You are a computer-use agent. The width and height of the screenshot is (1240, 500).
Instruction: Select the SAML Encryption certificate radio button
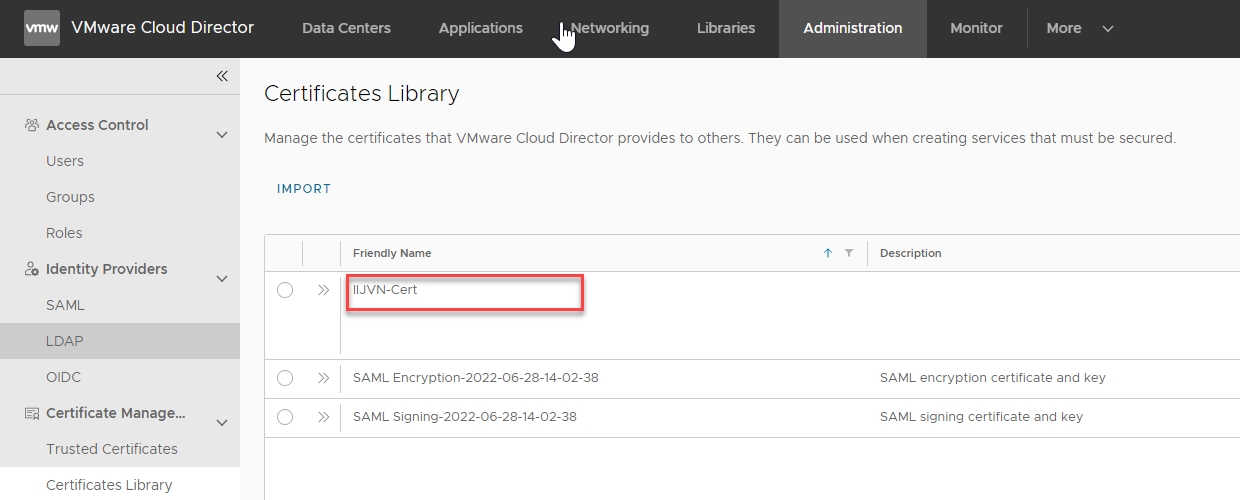pos(285,378)
